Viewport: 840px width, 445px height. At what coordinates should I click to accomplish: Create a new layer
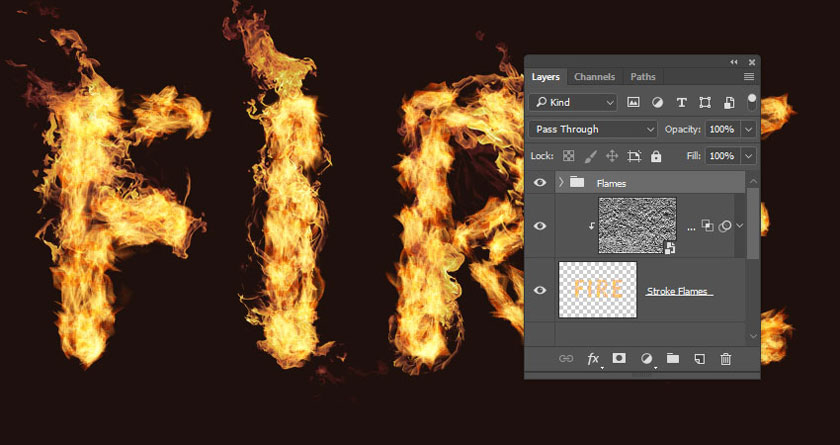[699, 359]
